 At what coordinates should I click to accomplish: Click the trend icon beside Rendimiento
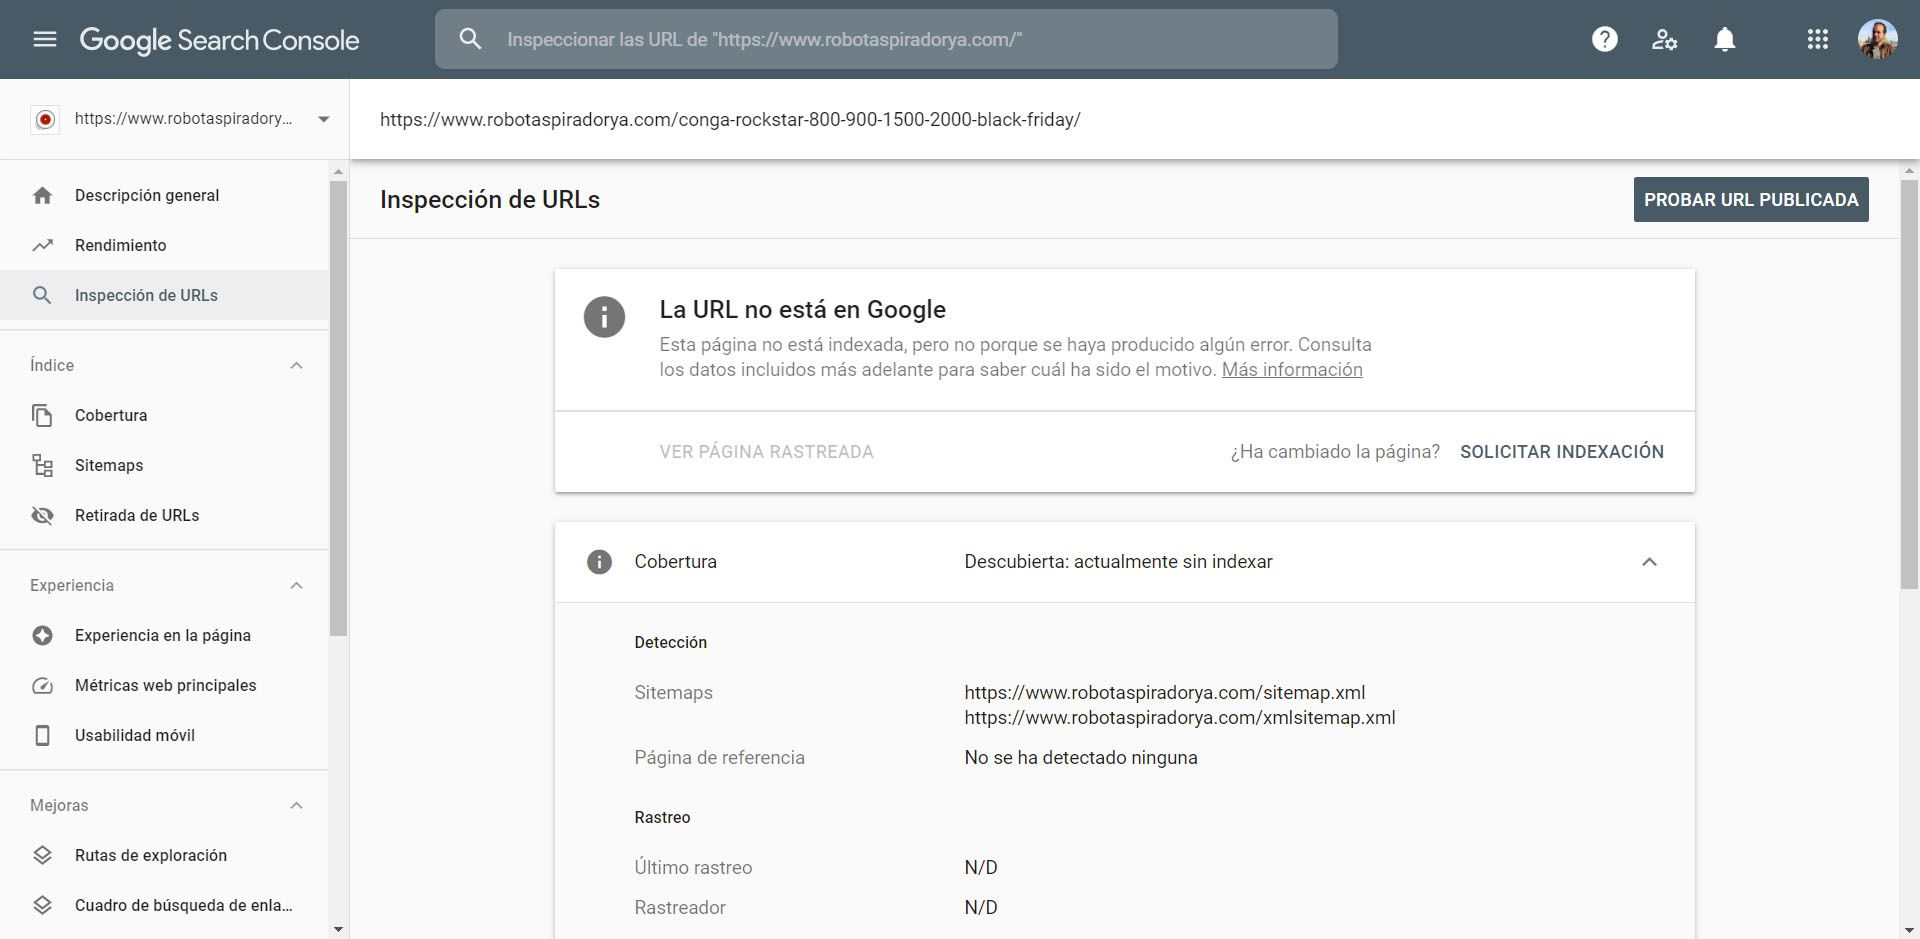42,245
